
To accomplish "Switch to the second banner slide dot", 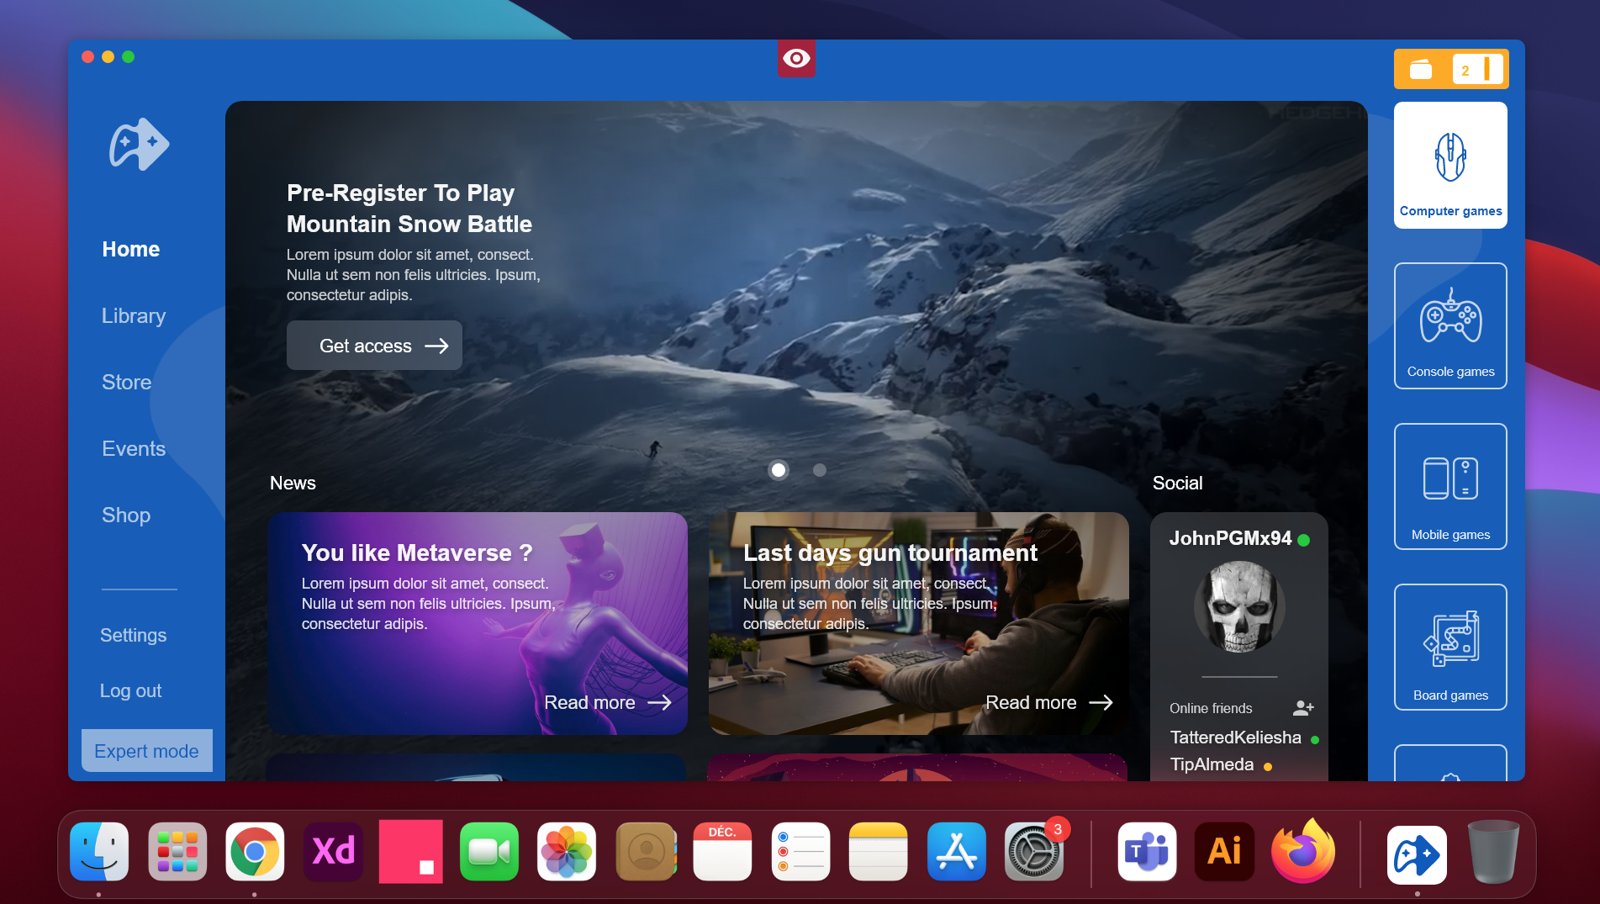I will point(819,470).
